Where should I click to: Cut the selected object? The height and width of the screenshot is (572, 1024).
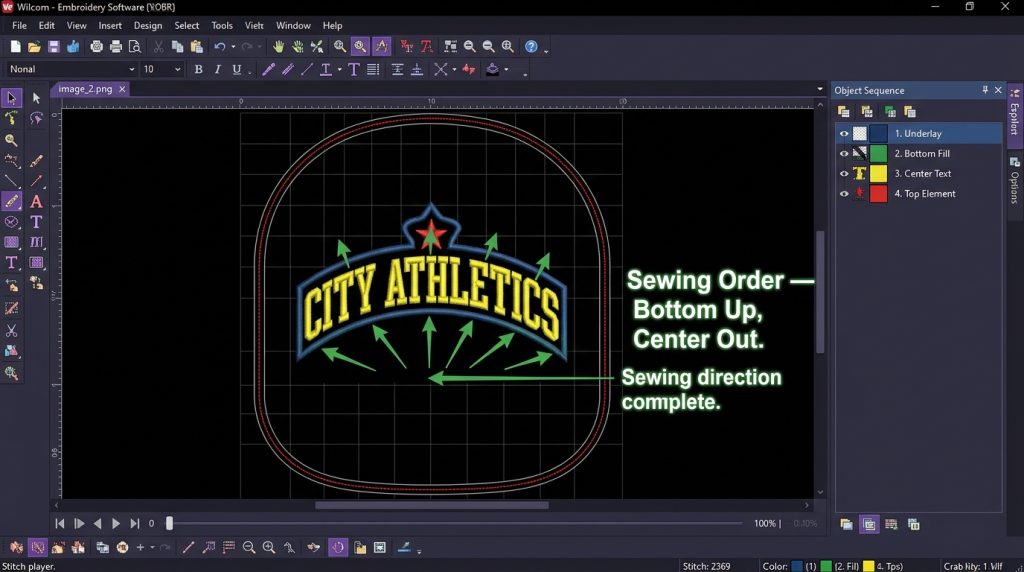coord(158,46)
